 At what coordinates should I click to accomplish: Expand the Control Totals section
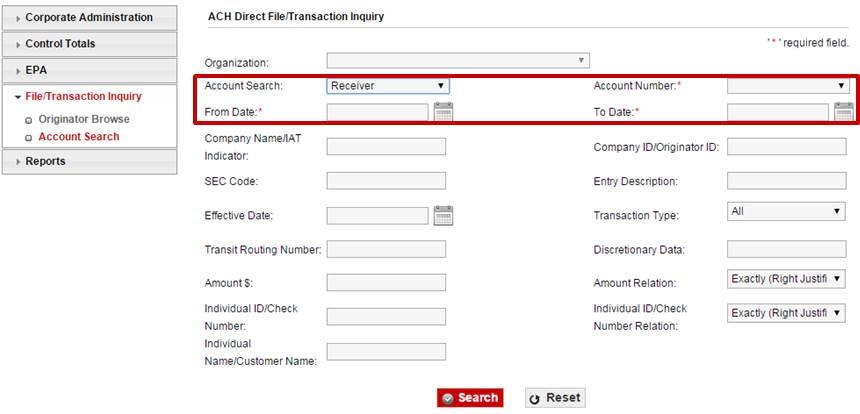pyautogui.click(x=89, y=44)
